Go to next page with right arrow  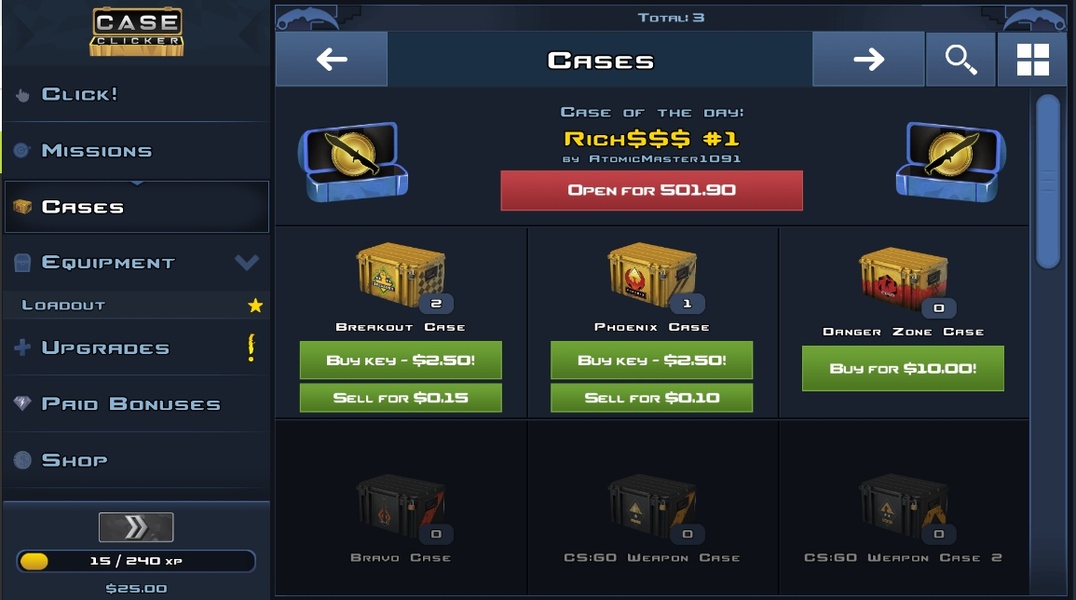click(868, 60)
